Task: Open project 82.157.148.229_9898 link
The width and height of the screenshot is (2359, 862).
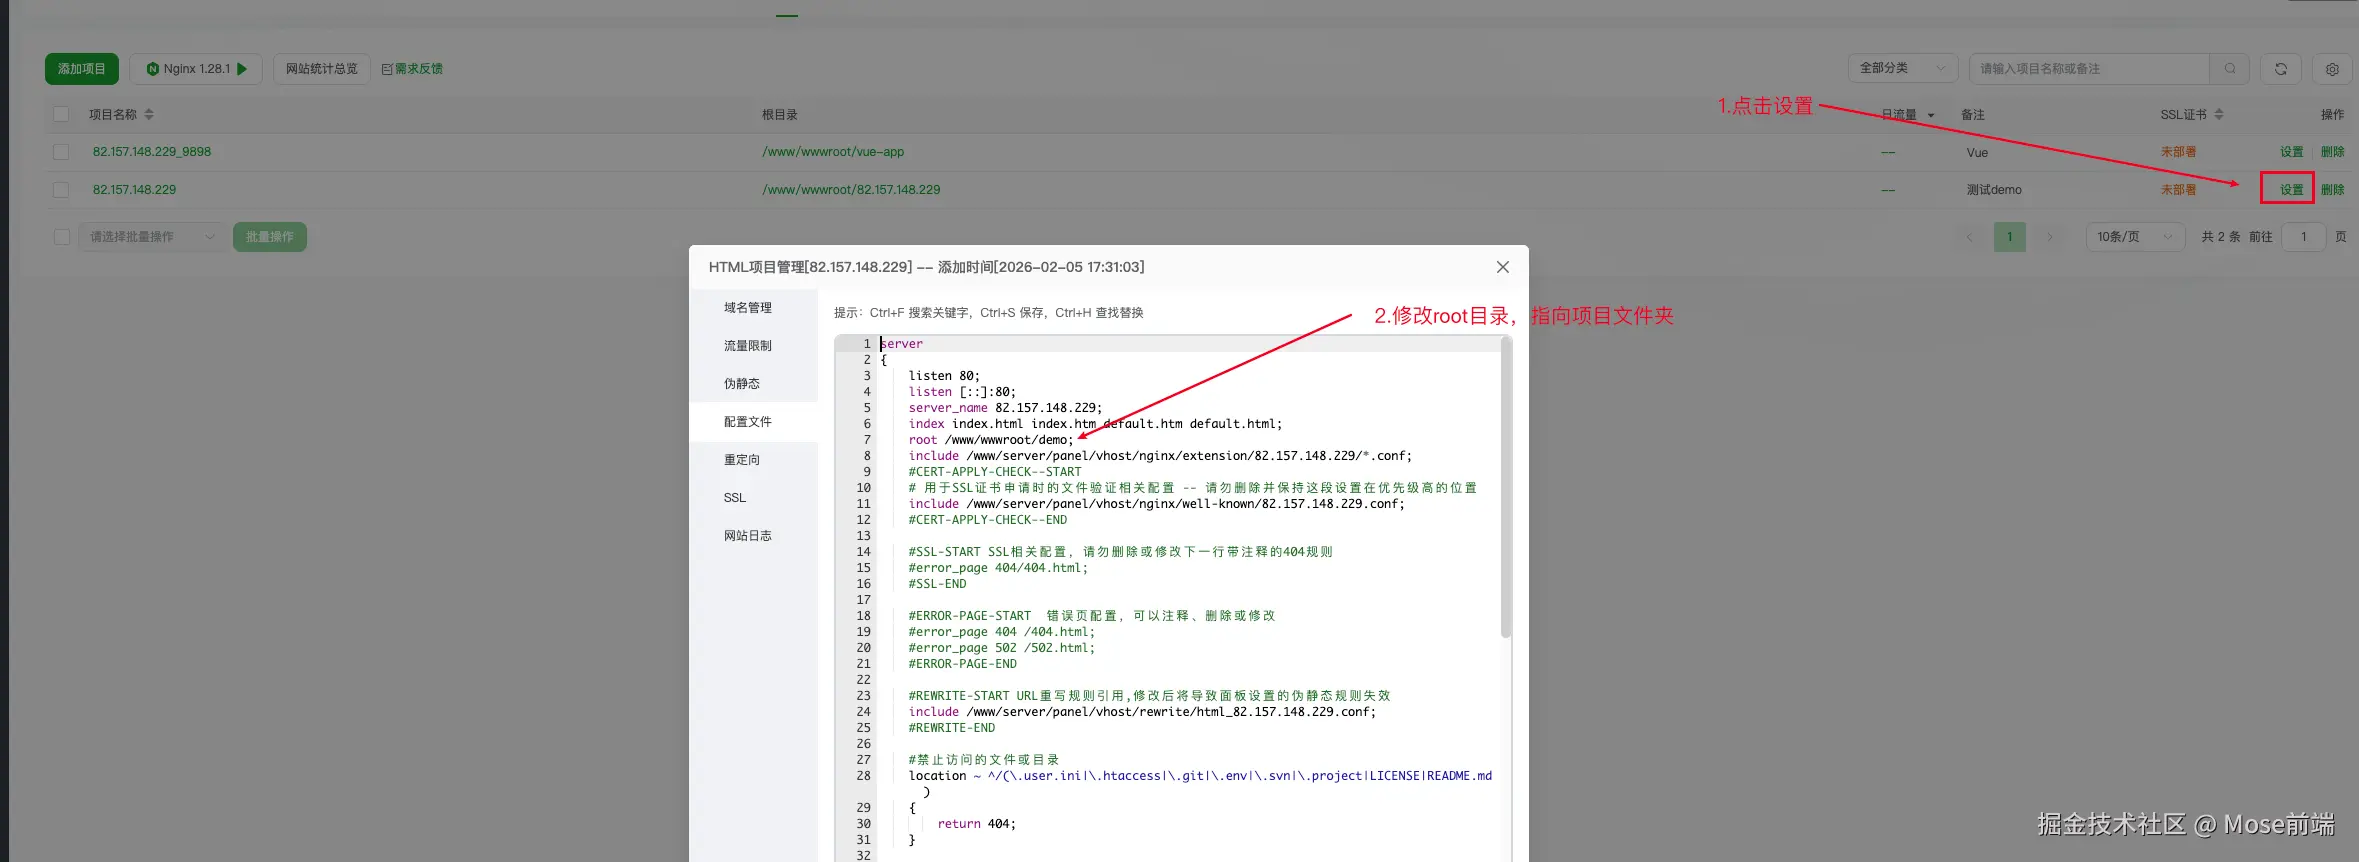Action: [x=152, y=152]
